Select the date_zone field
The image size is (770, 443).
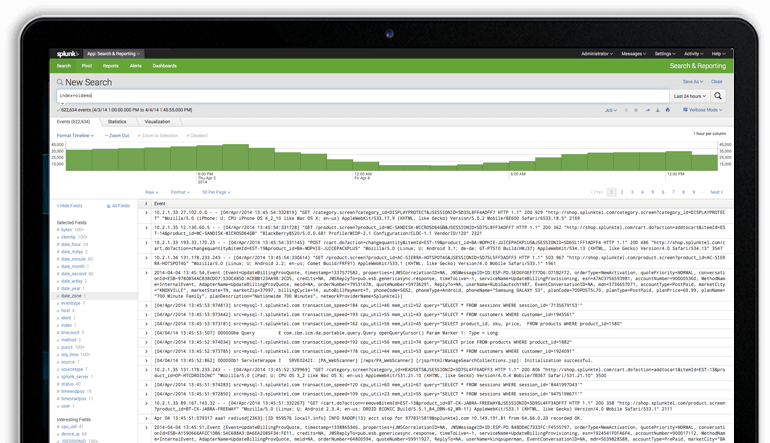click(x=71, y=296)
